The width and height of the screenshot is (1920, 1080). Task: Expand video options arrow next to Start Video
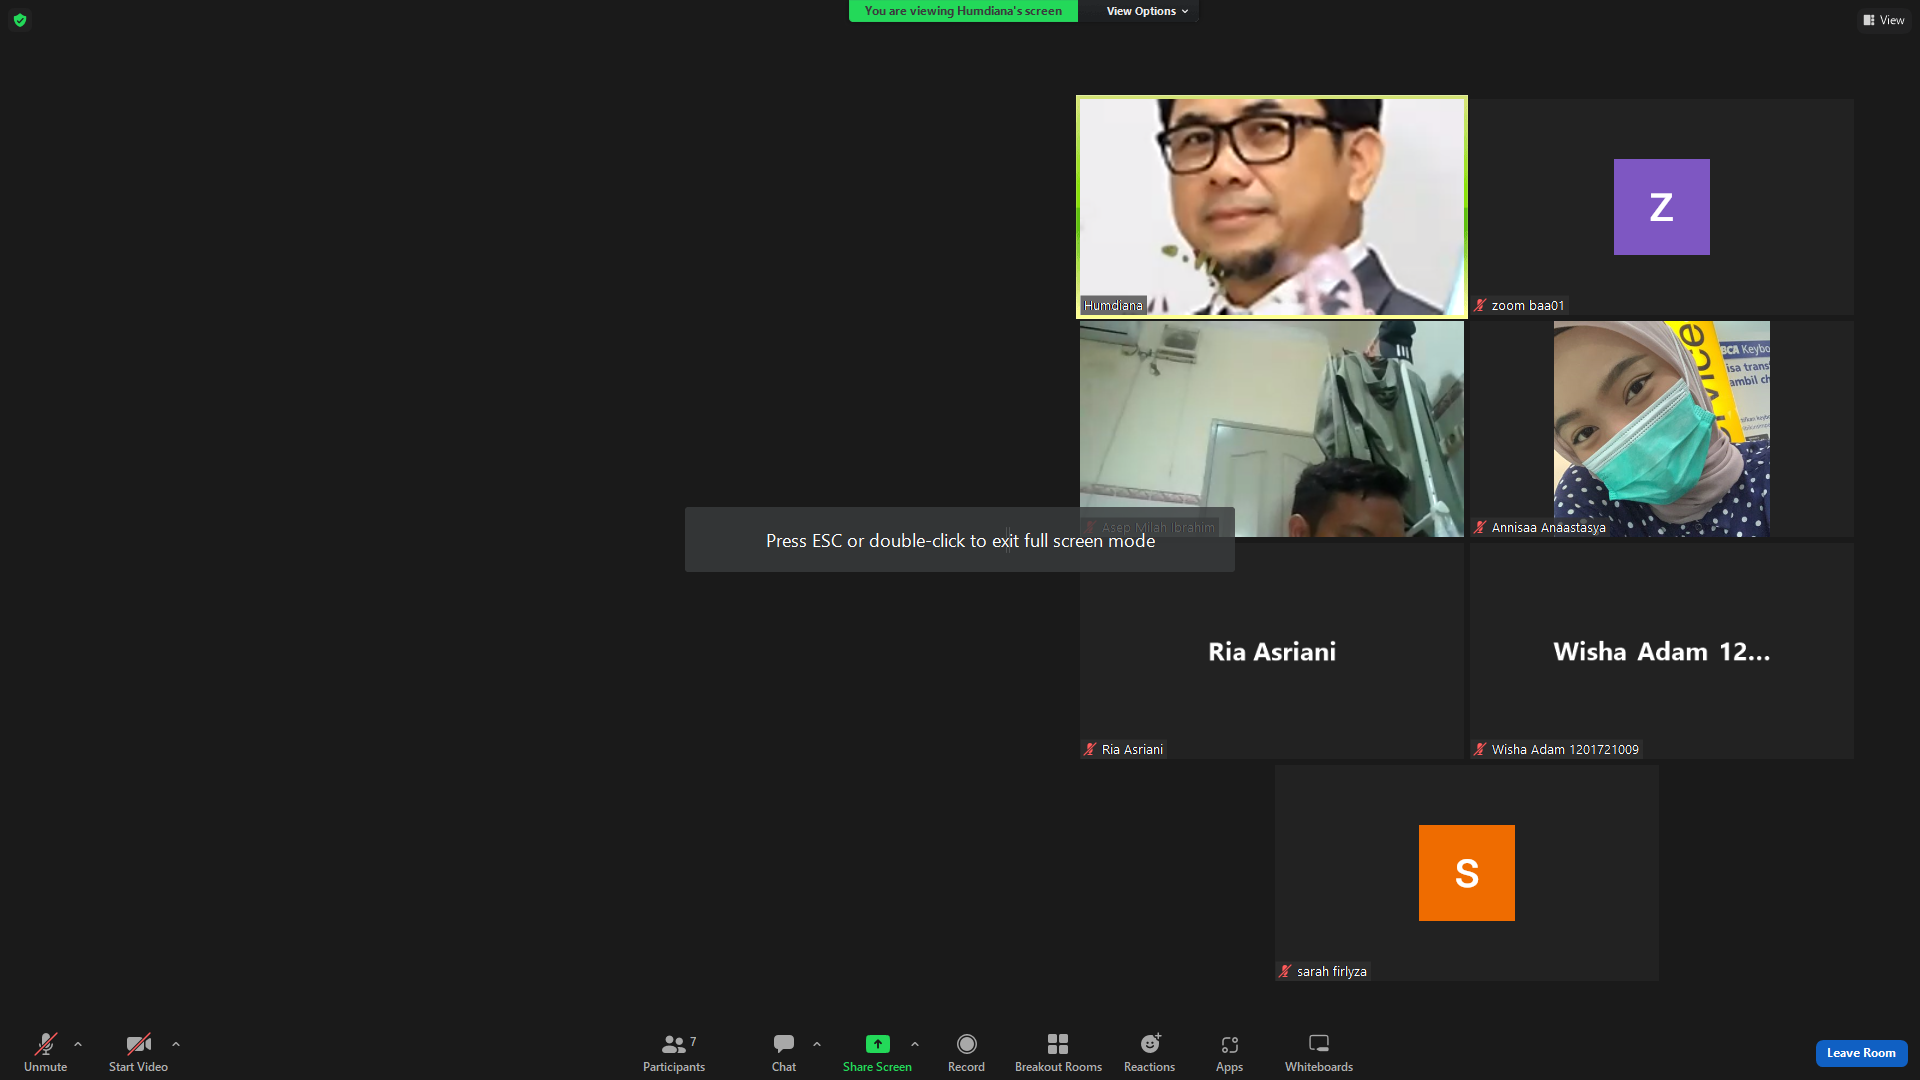[x=176, y=1044]
